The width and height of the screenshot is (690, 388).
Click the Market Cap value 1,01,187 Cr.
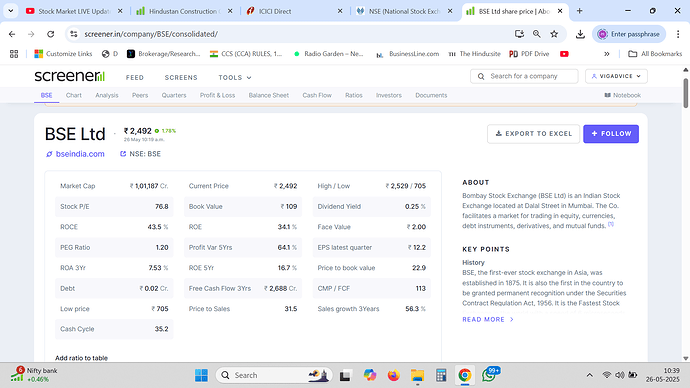(x=149, y=186)
